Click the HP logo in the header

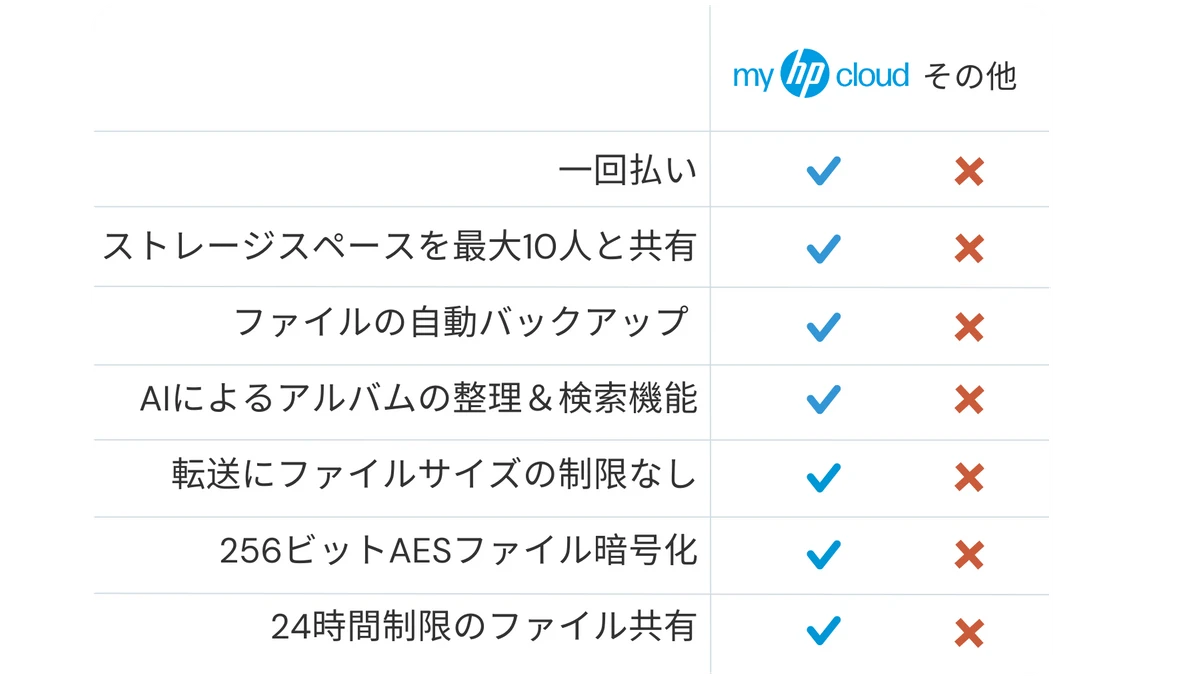point(805,74)
